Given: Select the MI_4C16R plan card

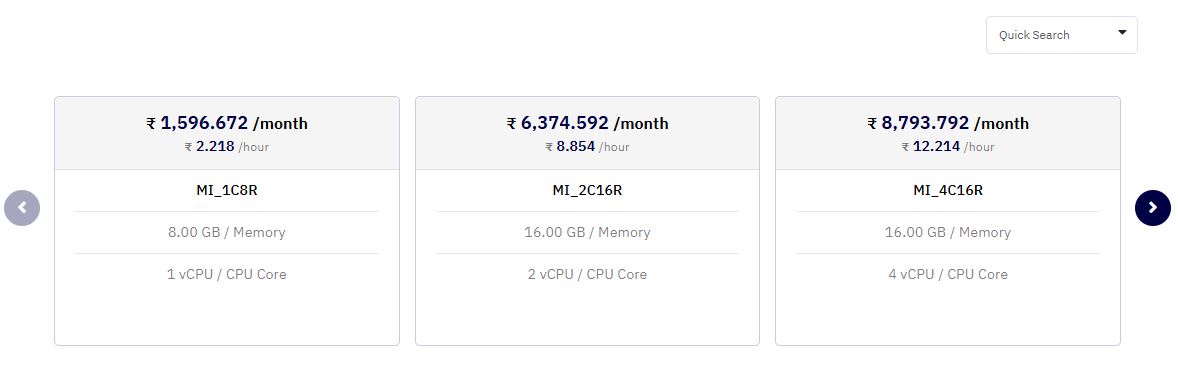Looking at the screenshot, I should 947,221.
